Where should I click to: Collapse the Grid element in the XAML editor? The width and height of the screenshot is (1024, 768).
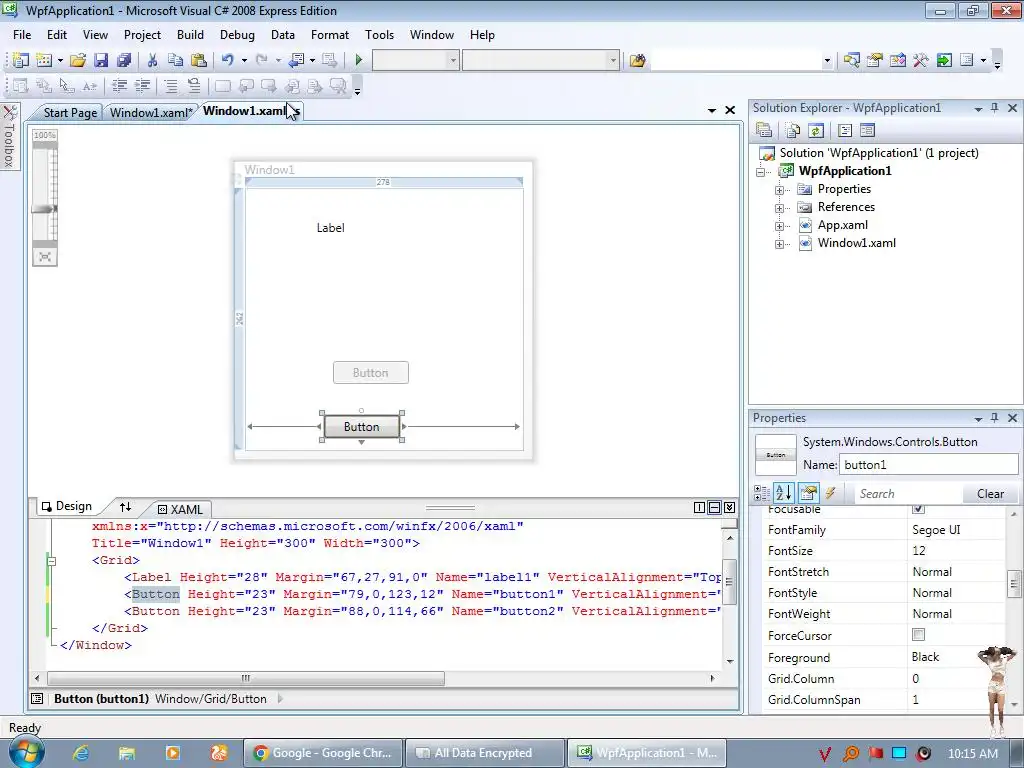pos(52,561)
